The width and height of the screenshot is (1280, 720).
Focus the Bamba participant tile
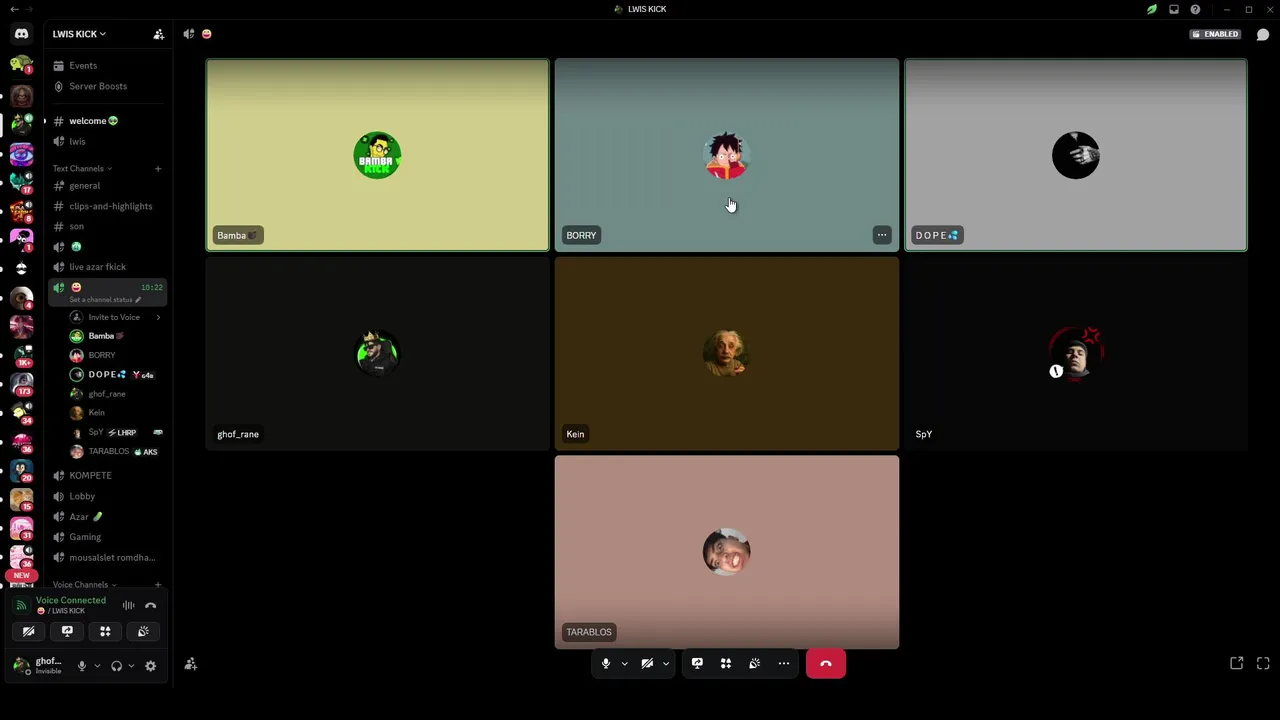click(377, 155)
